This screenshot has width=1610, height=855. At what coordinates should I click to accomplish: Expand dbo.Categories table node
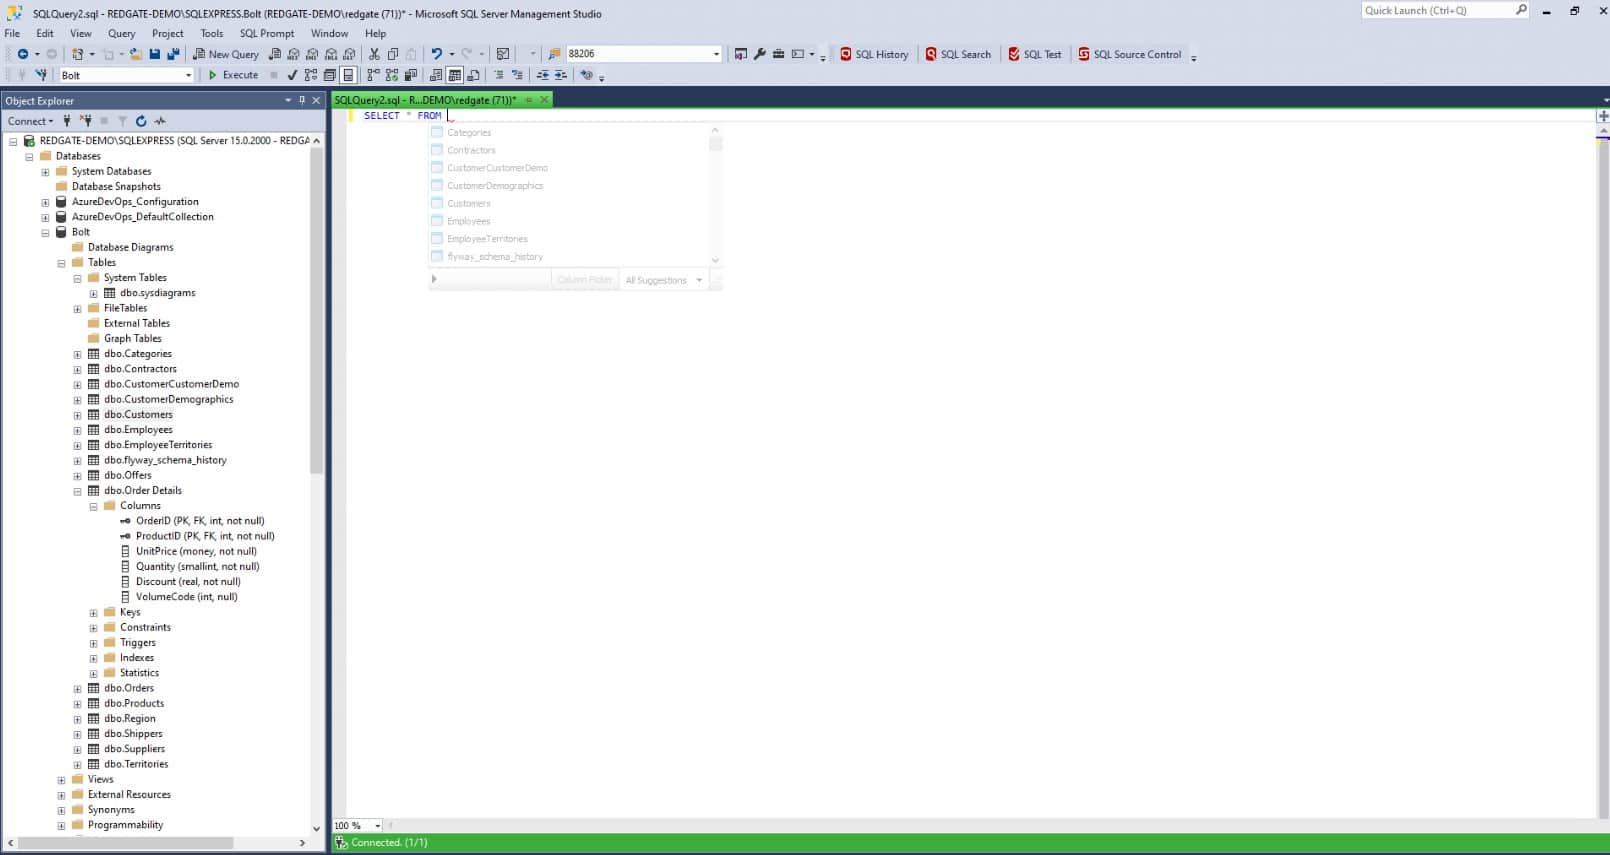pyautogui.click(x=77, y=354)
